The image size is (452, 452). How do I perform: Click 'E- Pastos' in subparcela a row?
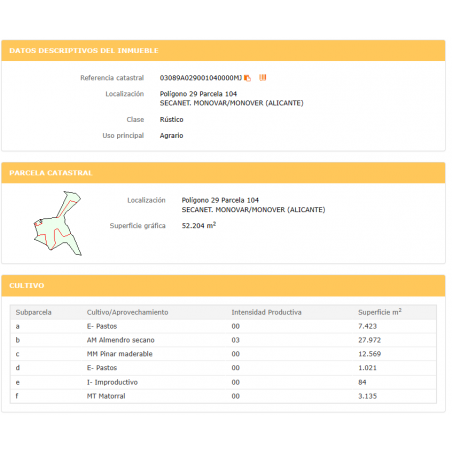(x=102, y=326)
